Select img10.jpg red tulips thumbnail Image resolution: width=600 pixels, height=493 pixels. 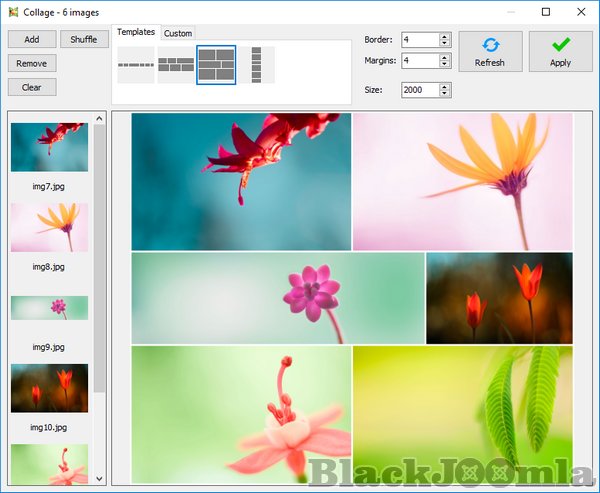[49, 388]
